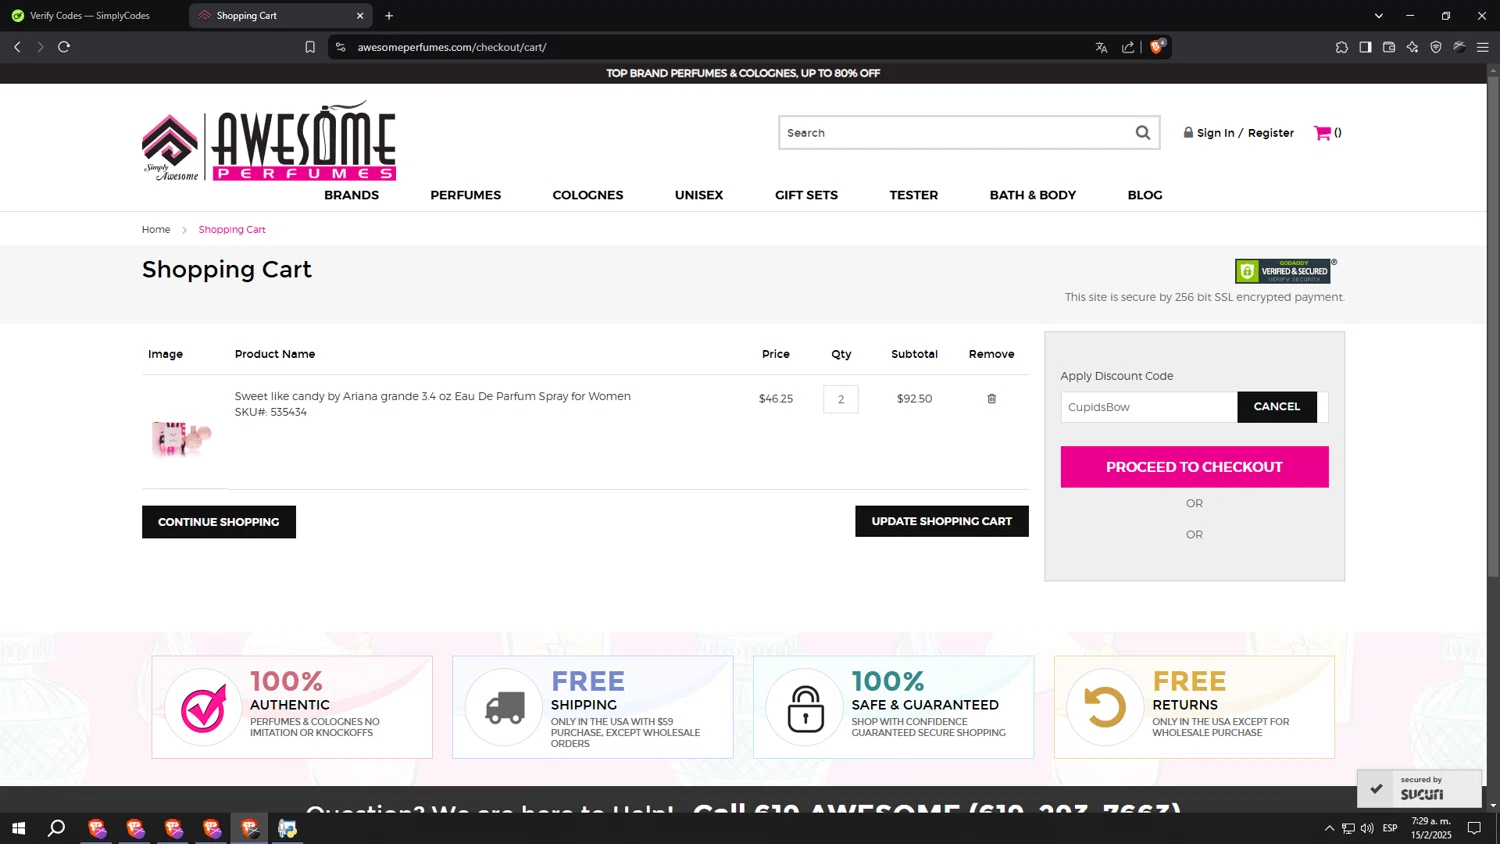
Task: Click the search magnifier icon
Action: (1142, 133)
